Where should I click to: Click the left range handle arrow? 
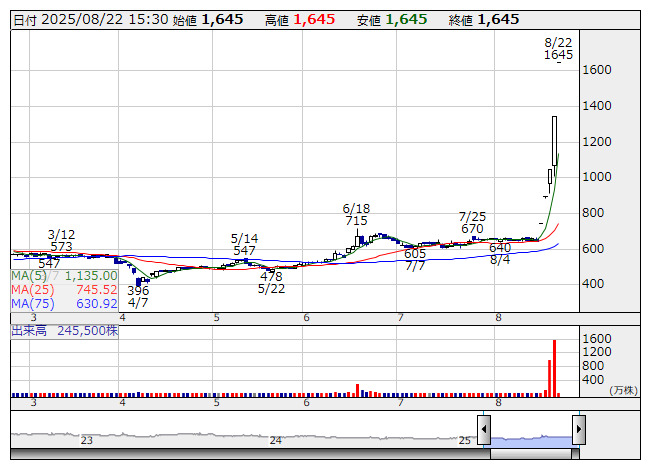click(x=484, y=431)
